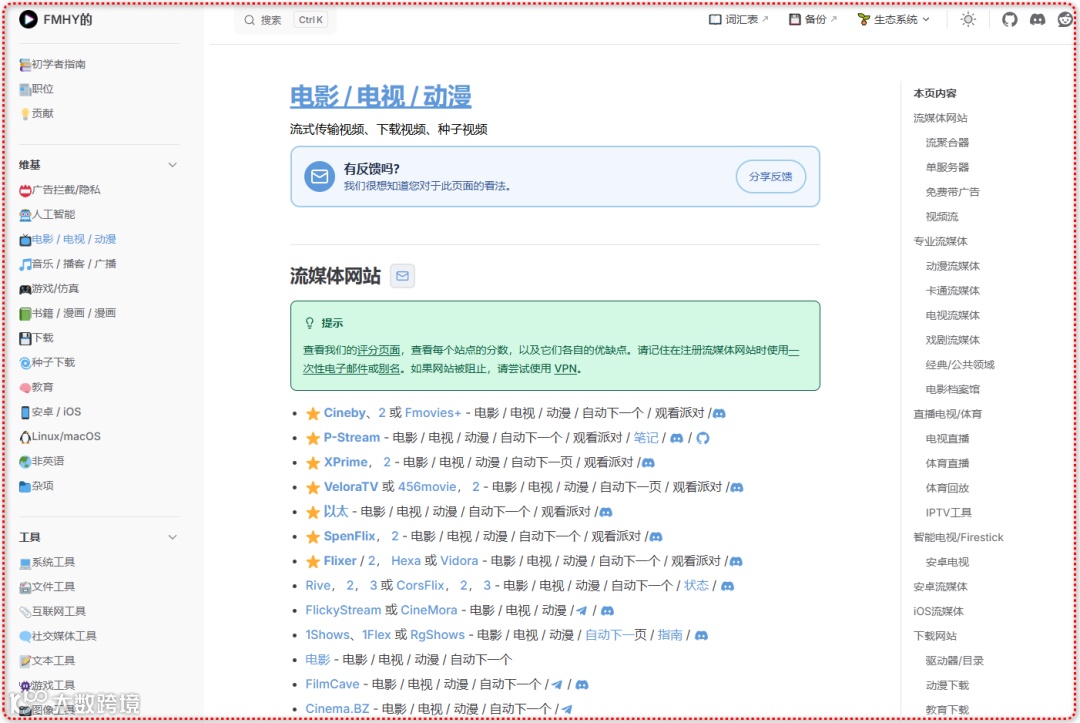Open the Cinema.BZ link

tap(338, 709)
